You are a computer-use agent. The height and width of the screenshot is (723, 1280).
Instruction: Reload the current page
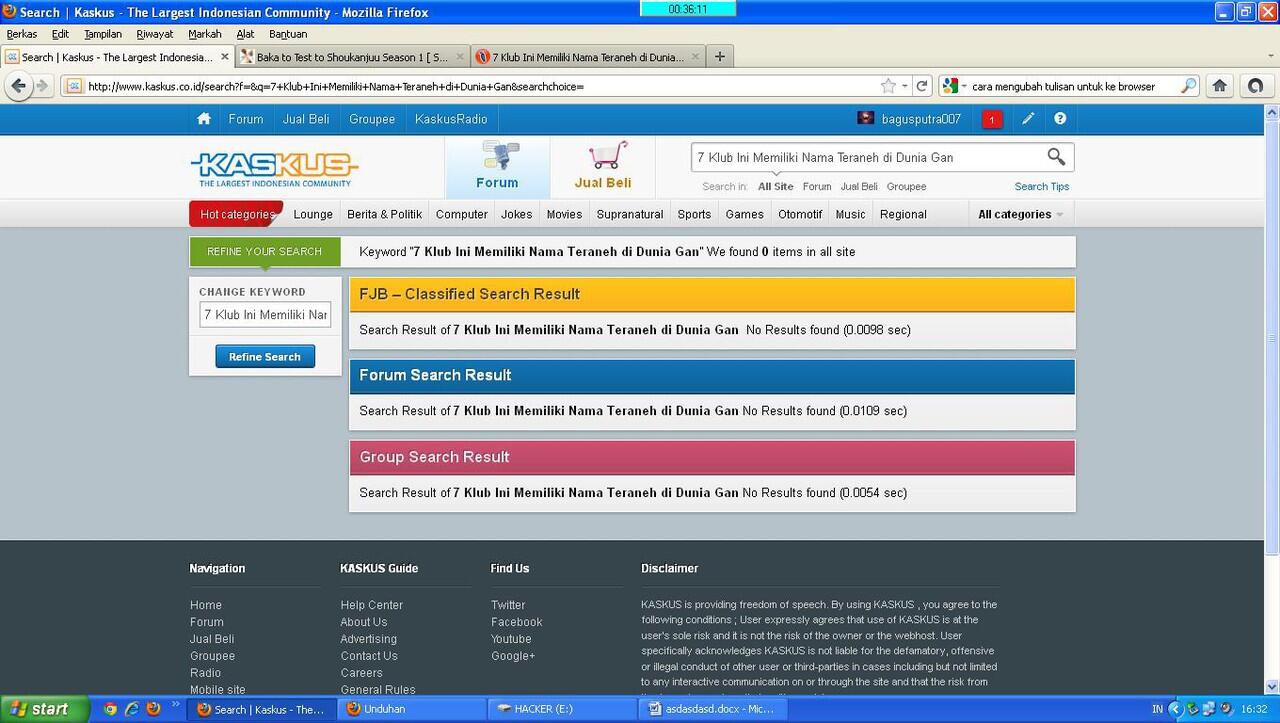point(922,86)
